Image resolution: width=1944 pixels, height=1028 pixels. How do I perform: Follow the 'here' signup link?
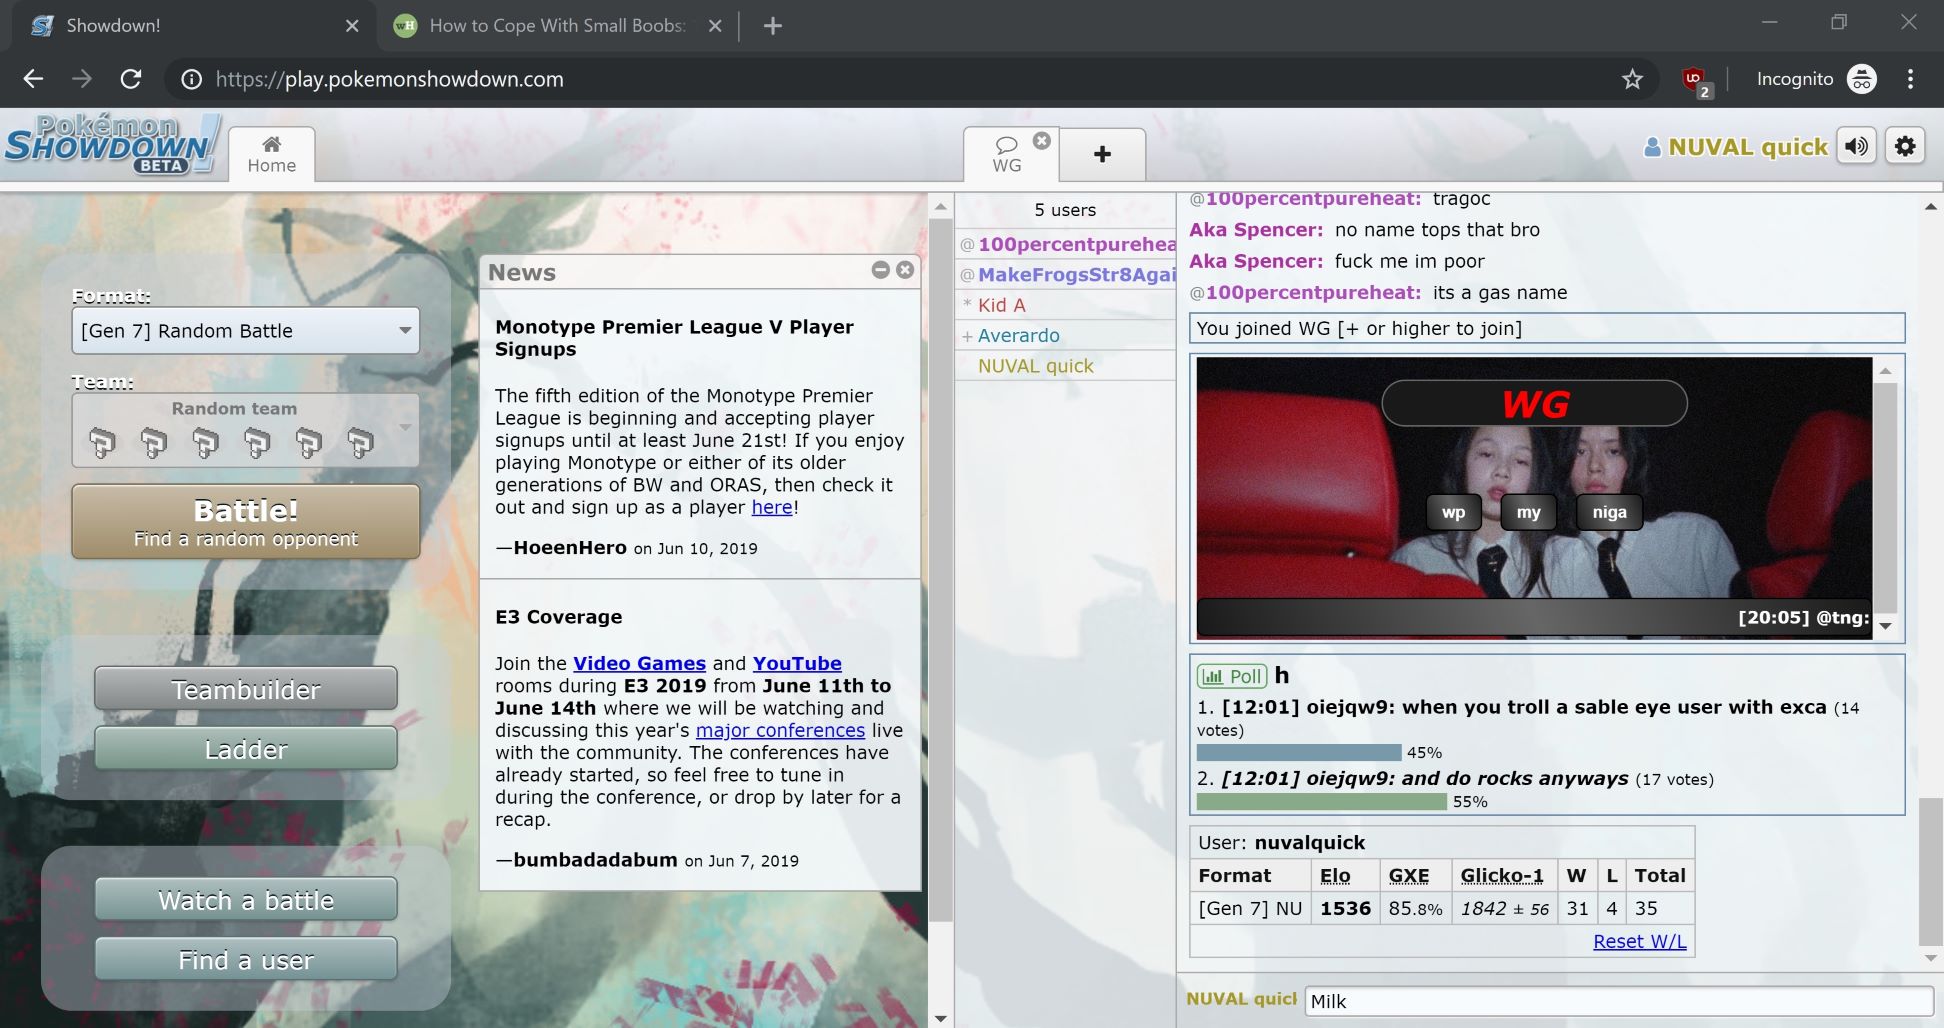pyautogui.click(x=772, y=507)
